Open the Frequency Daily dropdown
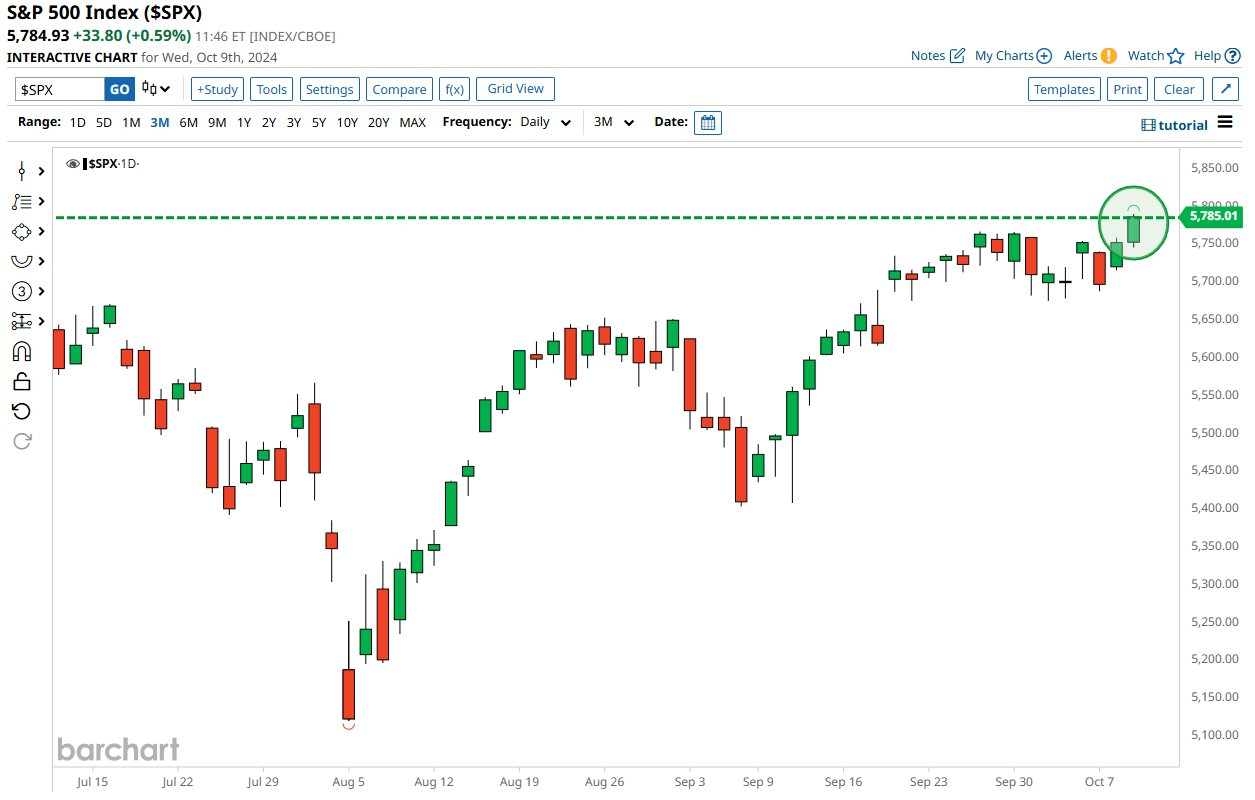Image resolution: width=1255 pixels, height=800 pixels. 546,122
